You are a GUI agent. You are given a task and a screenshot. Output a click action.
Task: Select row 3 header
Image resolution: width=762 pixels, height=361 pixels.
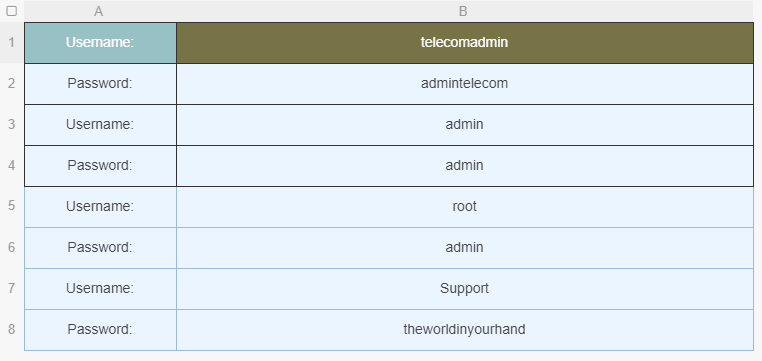click(x=12, y=124)
